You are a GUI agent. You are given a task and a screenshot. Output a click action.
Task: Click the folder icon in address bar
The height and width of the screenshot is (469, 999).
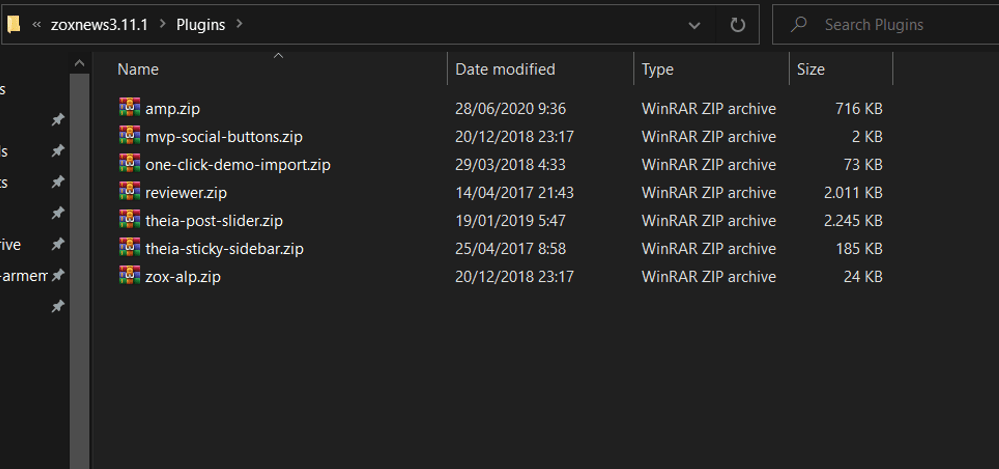(14, 24)
